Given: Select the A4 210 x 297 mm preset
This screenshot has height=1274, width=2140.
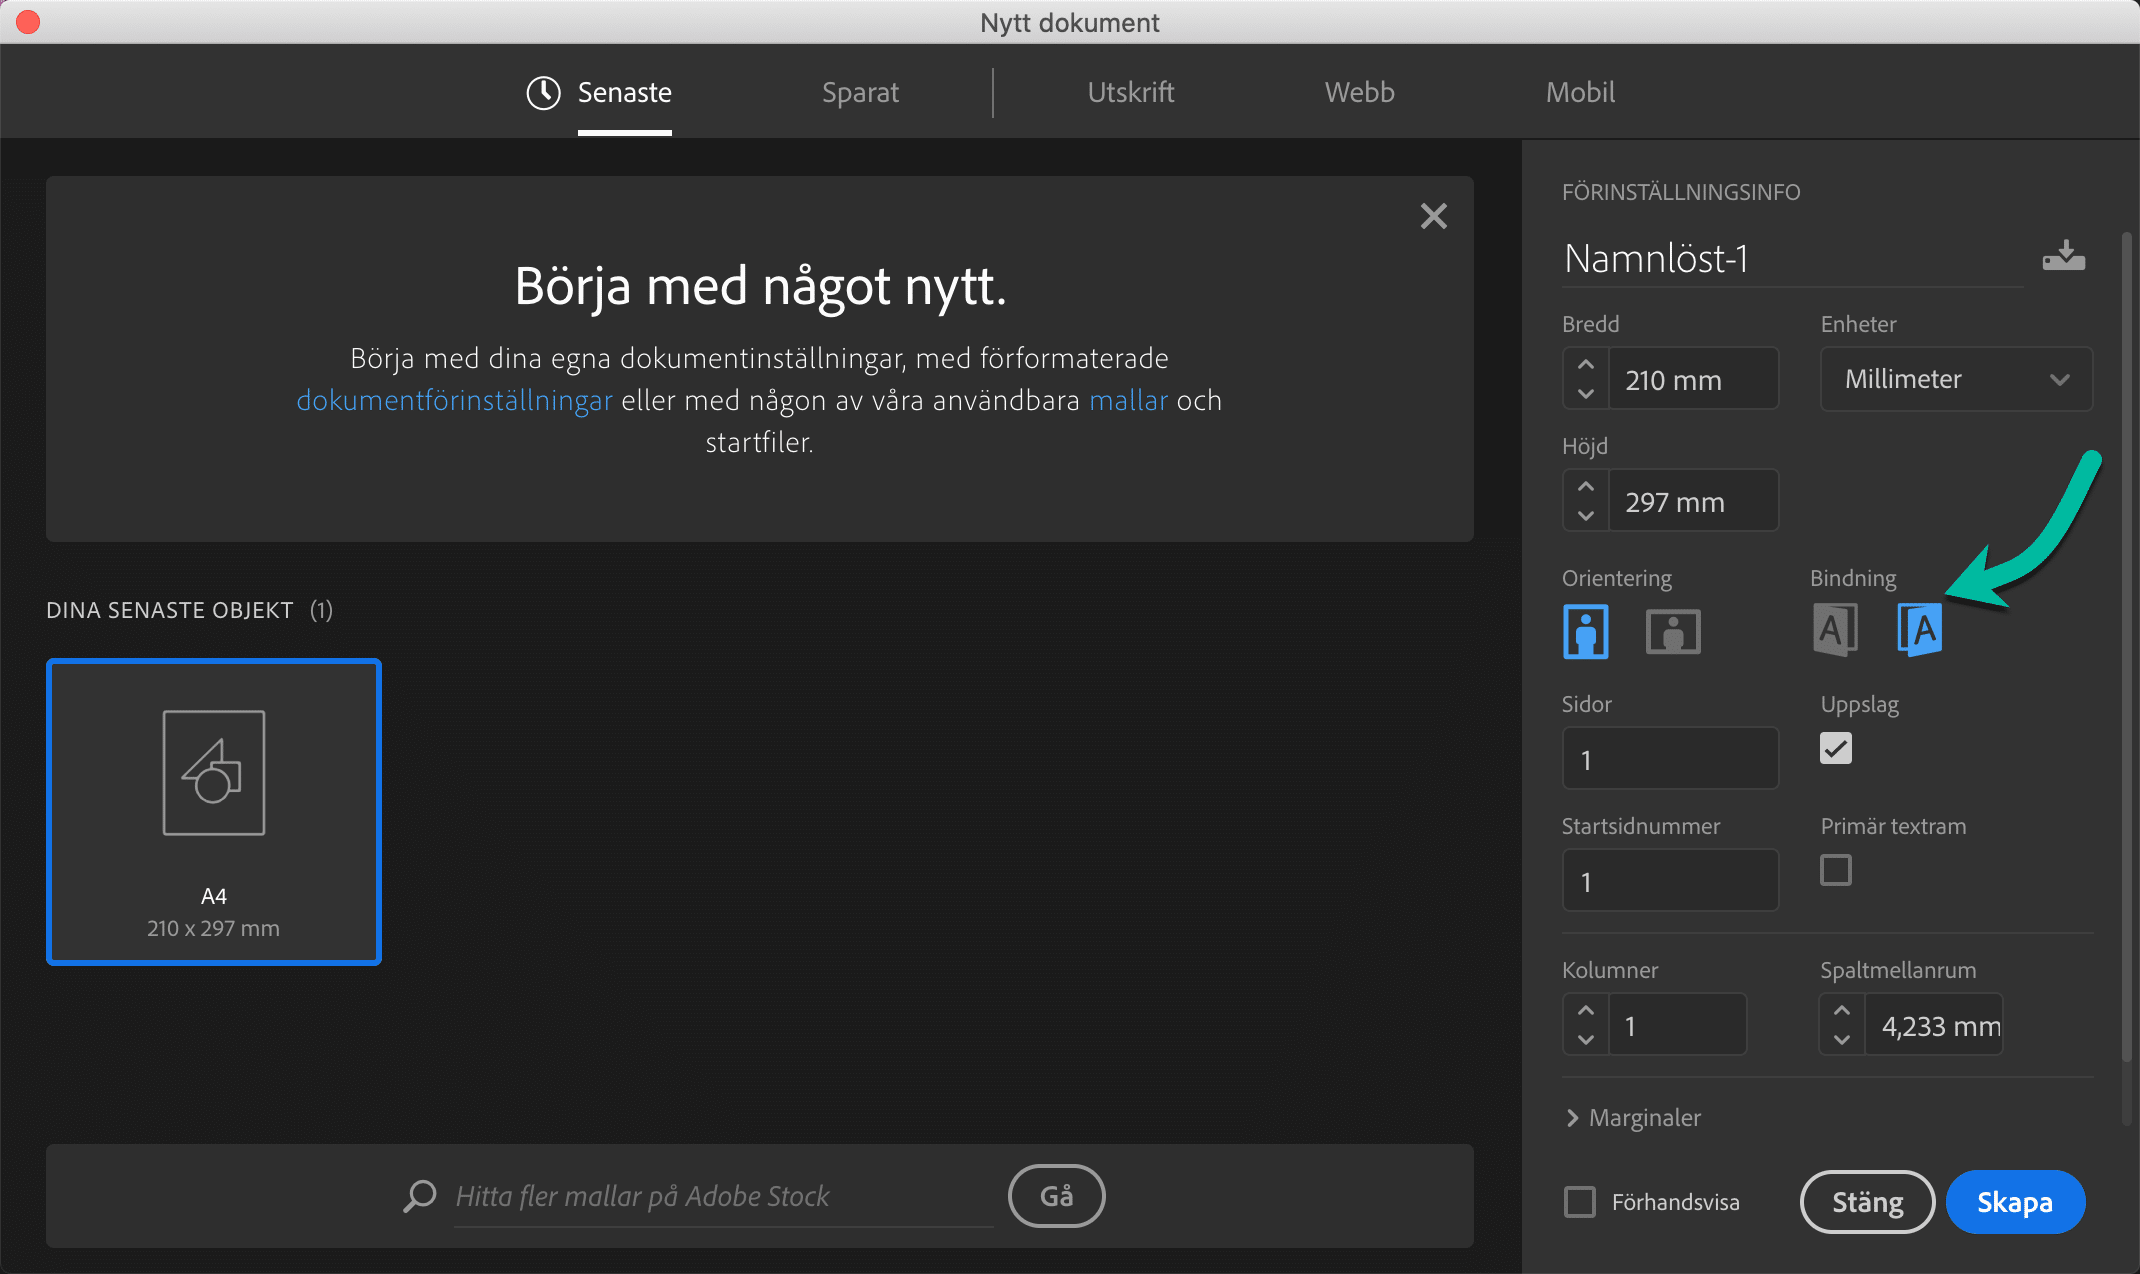Looking at the screenshot, I should [x=214, y=812].
